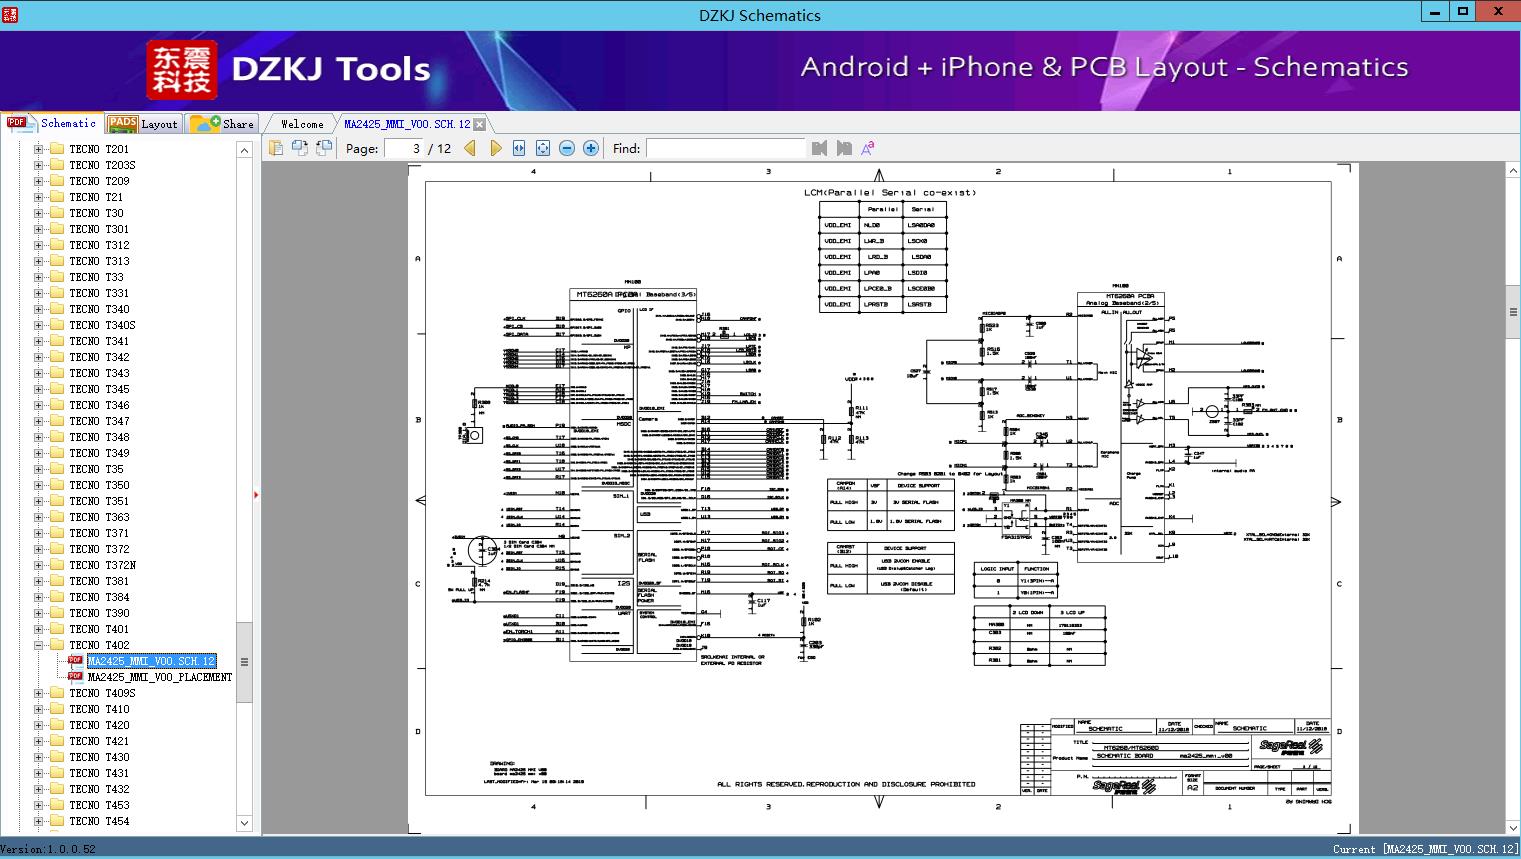
Task: Zoom in using the plus icon
Action: 590,147
